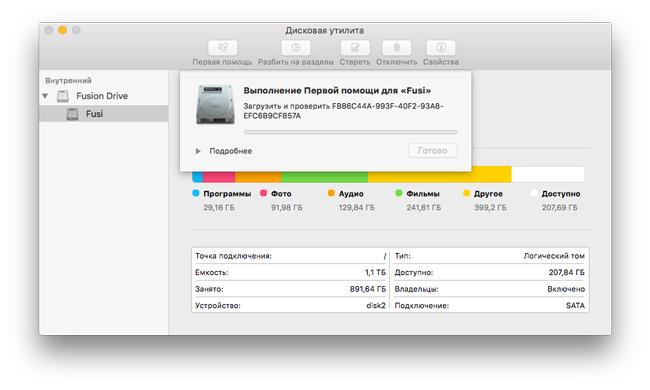Click the orange Аудио segment of usage bar

point(258,177)
